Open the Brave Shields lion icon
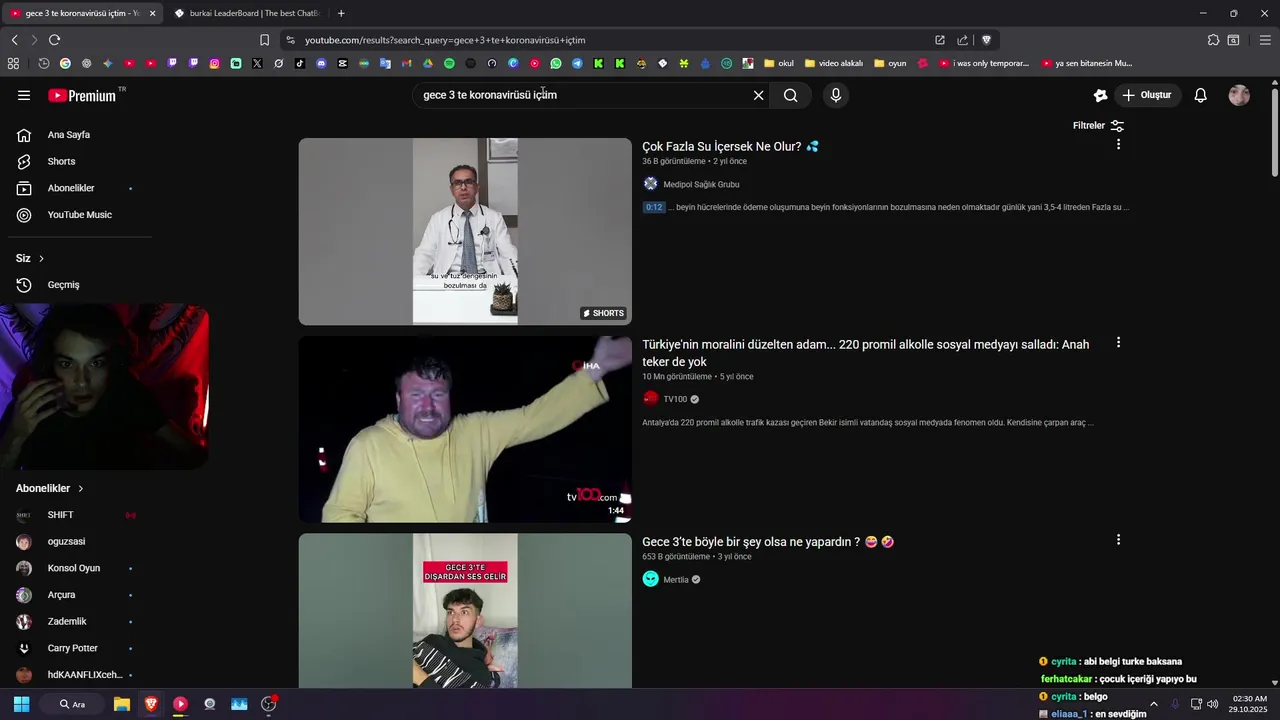 [986, 40]
